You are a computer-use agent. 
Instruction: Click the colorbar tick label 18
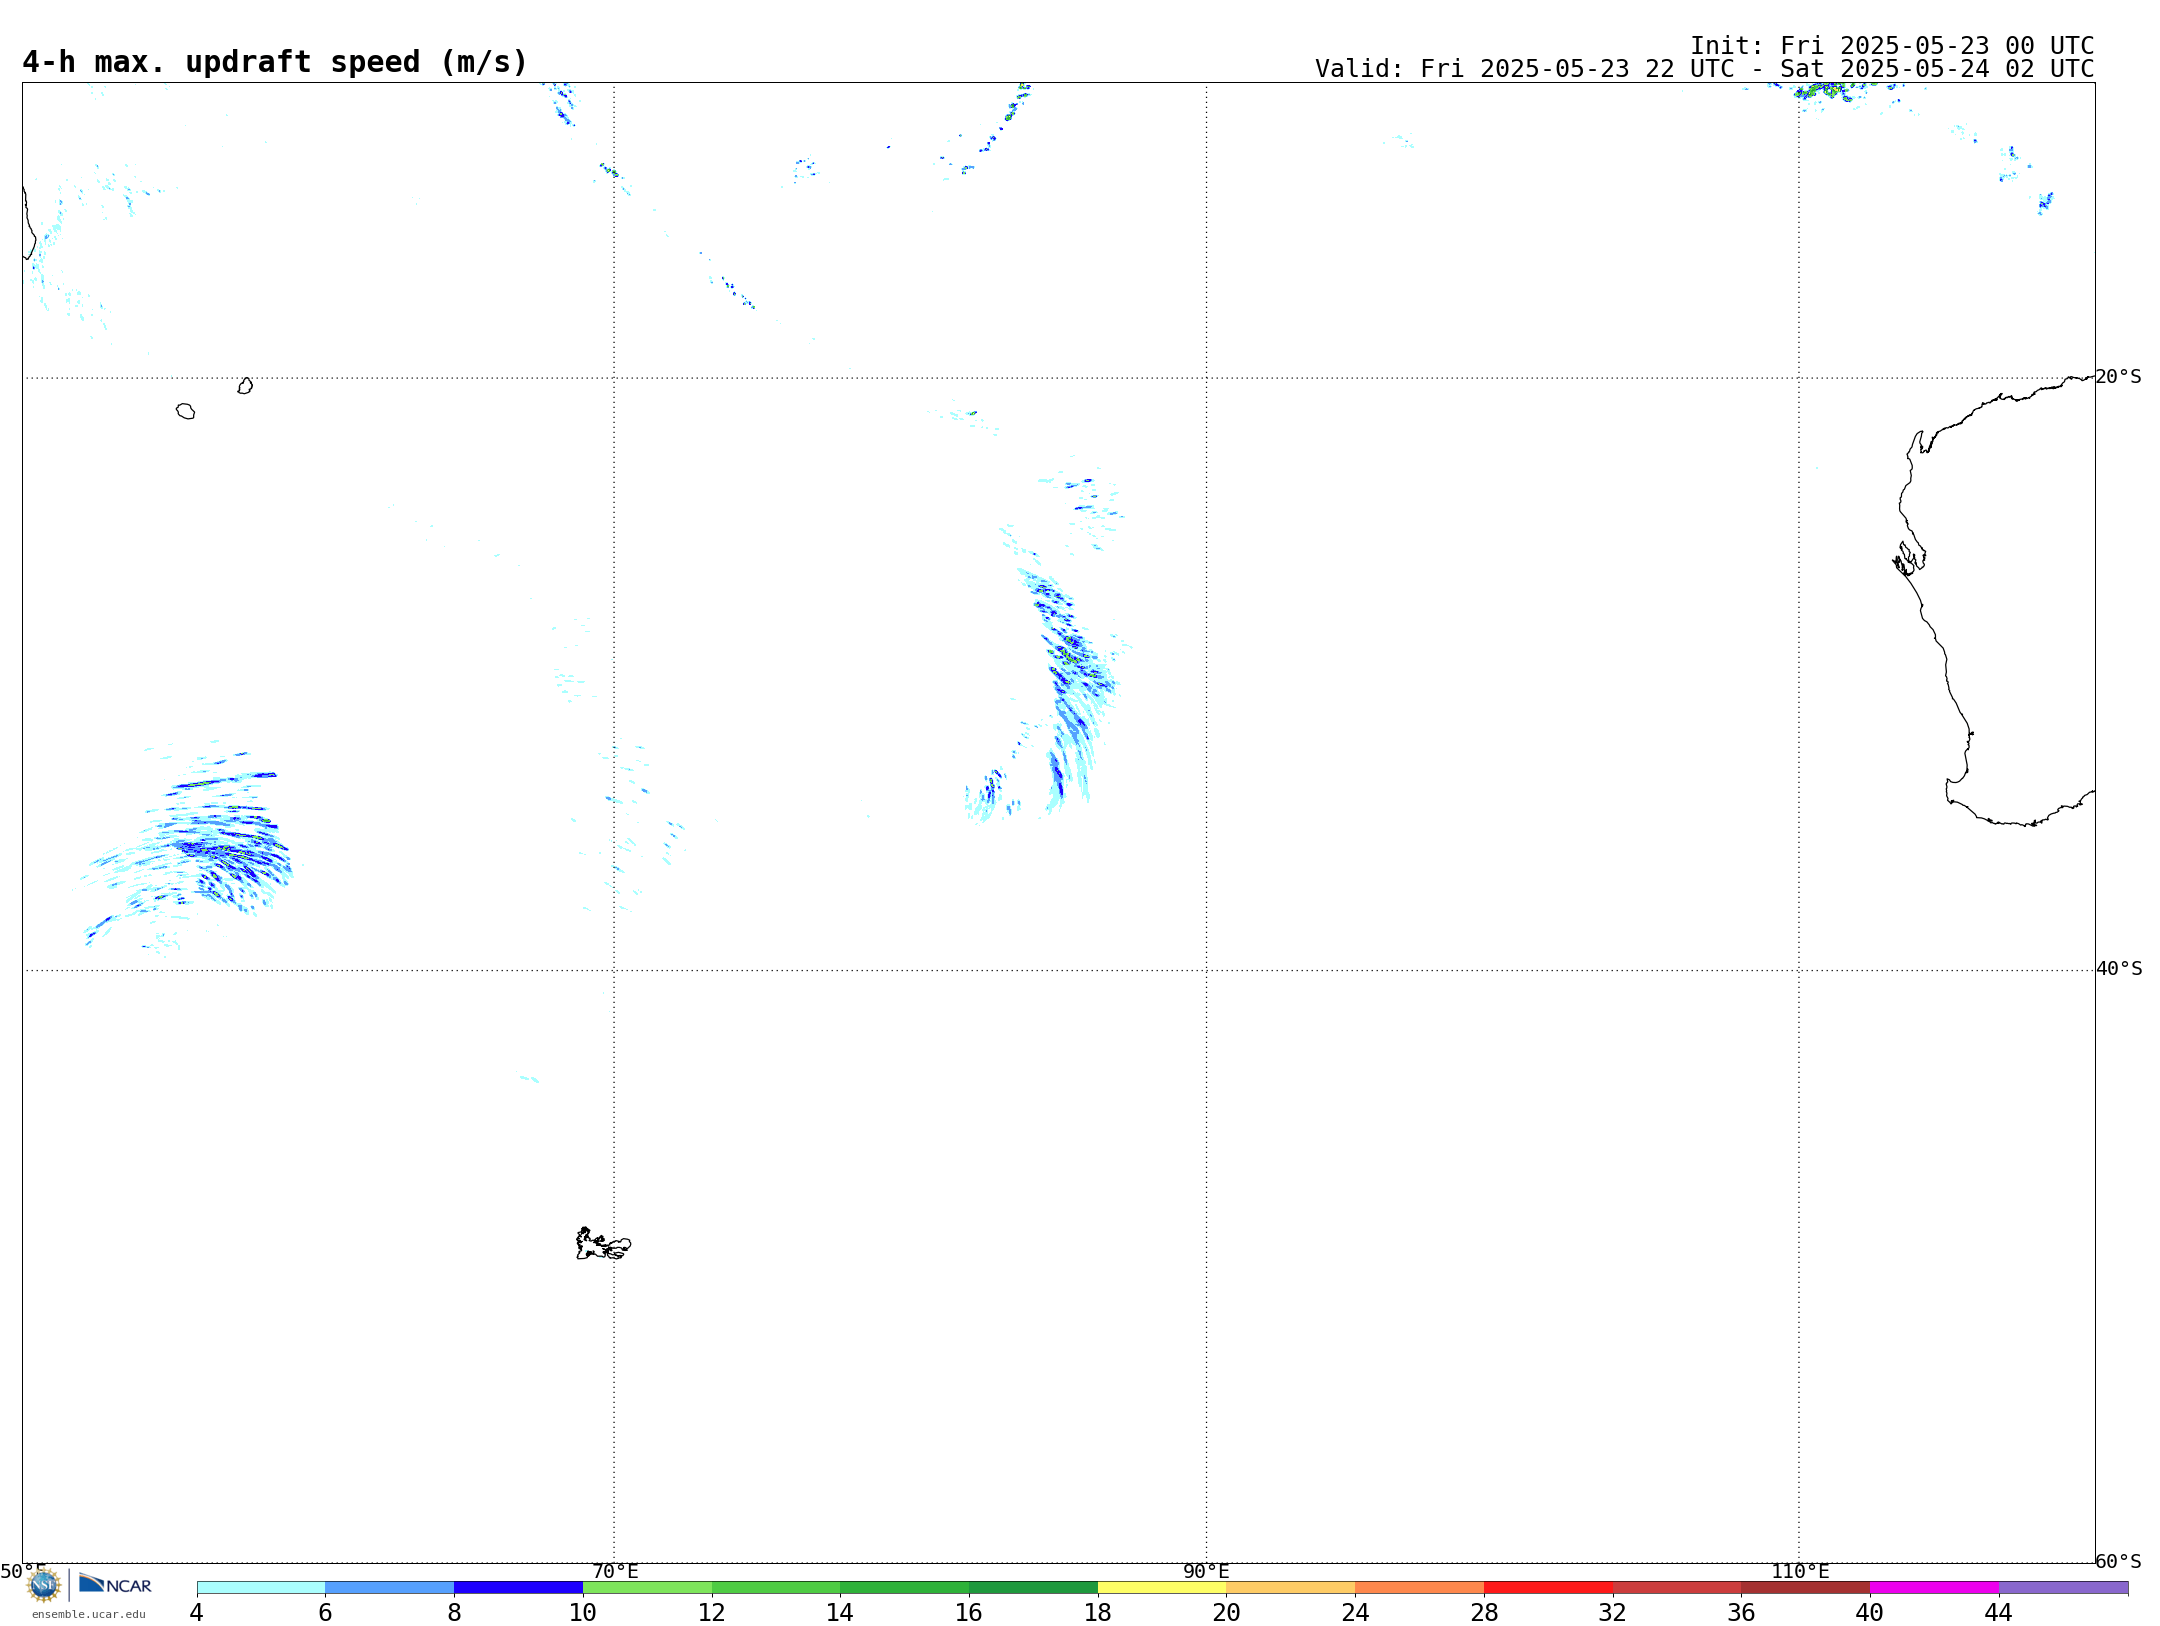pos(1098,1612)
